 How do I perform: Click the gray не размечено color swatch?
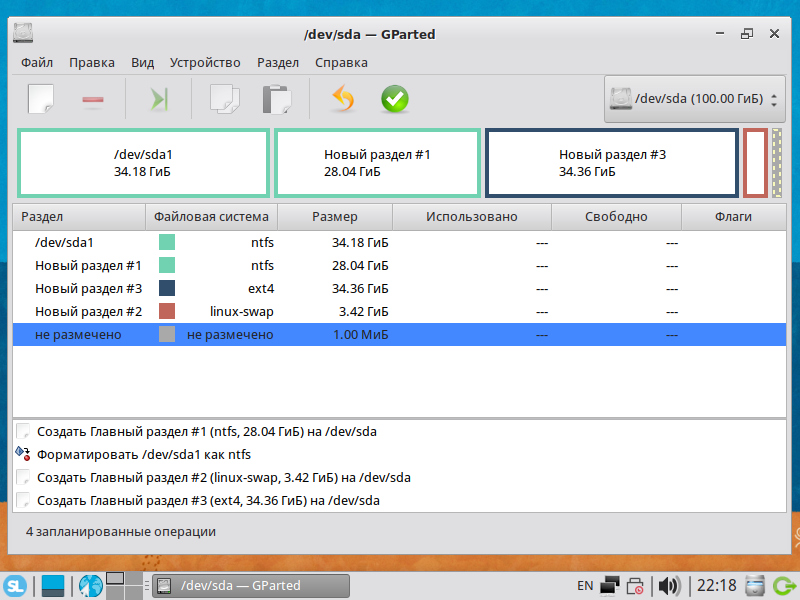(x=167, y=334)
